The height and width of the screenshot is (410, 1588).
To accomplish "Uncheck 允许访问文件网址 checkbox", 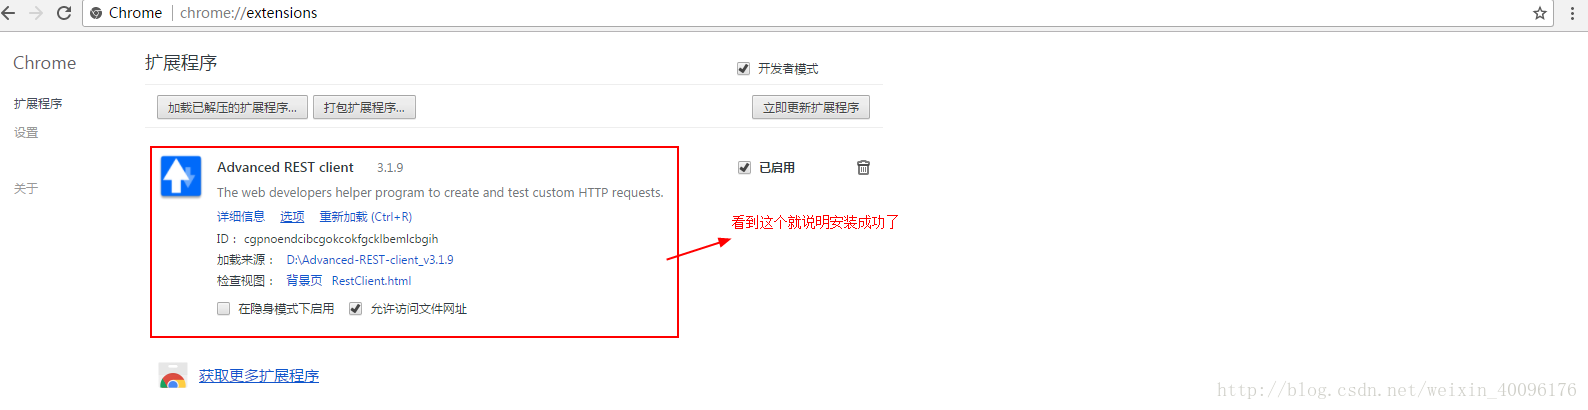I will coord(355,308).
